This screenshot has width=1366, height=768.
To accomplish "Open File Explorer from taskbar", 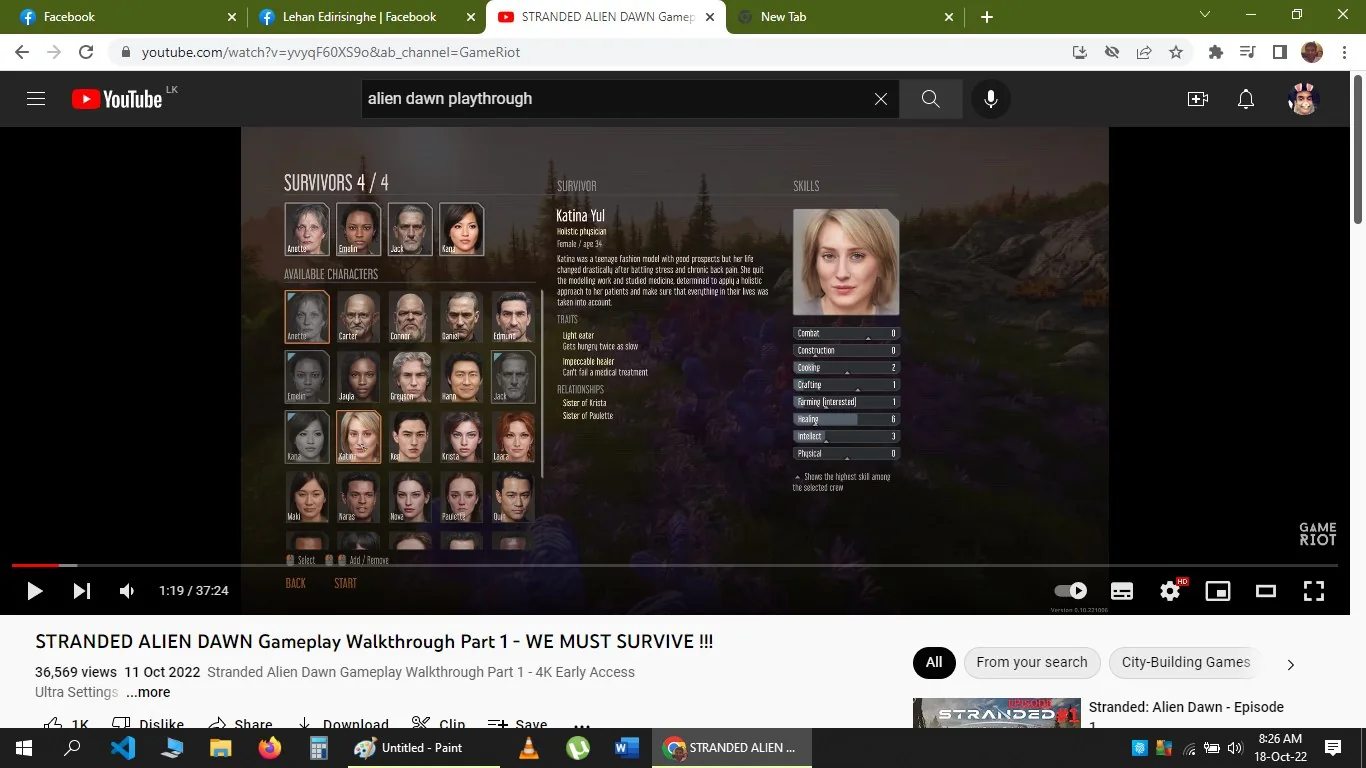I will [221, 748].
